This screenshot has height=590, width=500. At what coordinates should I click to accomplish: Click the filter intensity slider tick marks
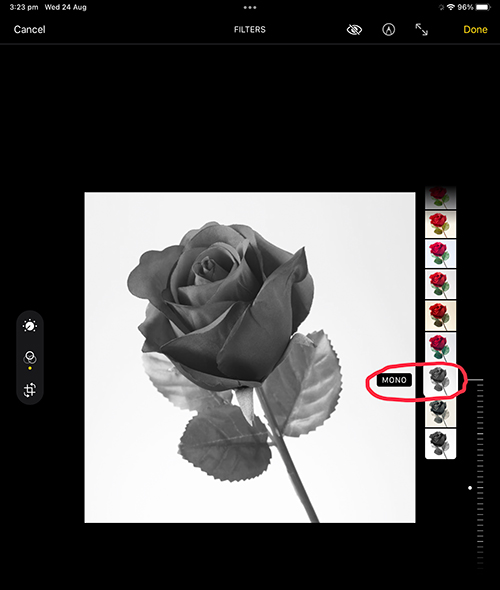click(x=480, y=474)
